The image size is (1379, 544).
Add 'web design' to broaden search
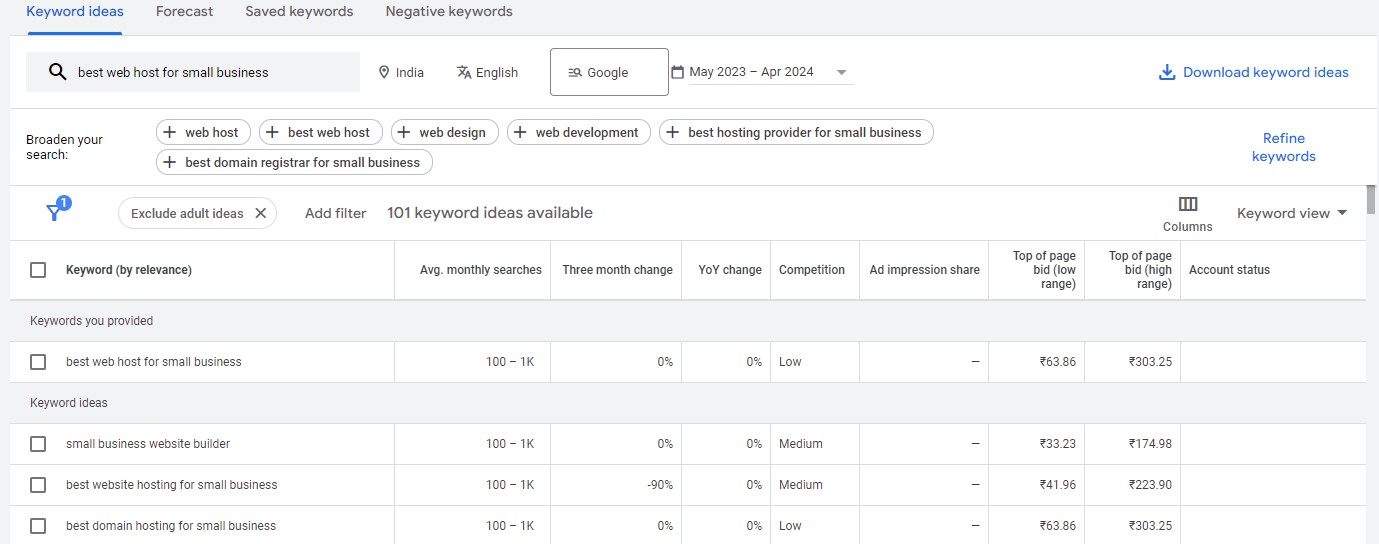[444, 132]
